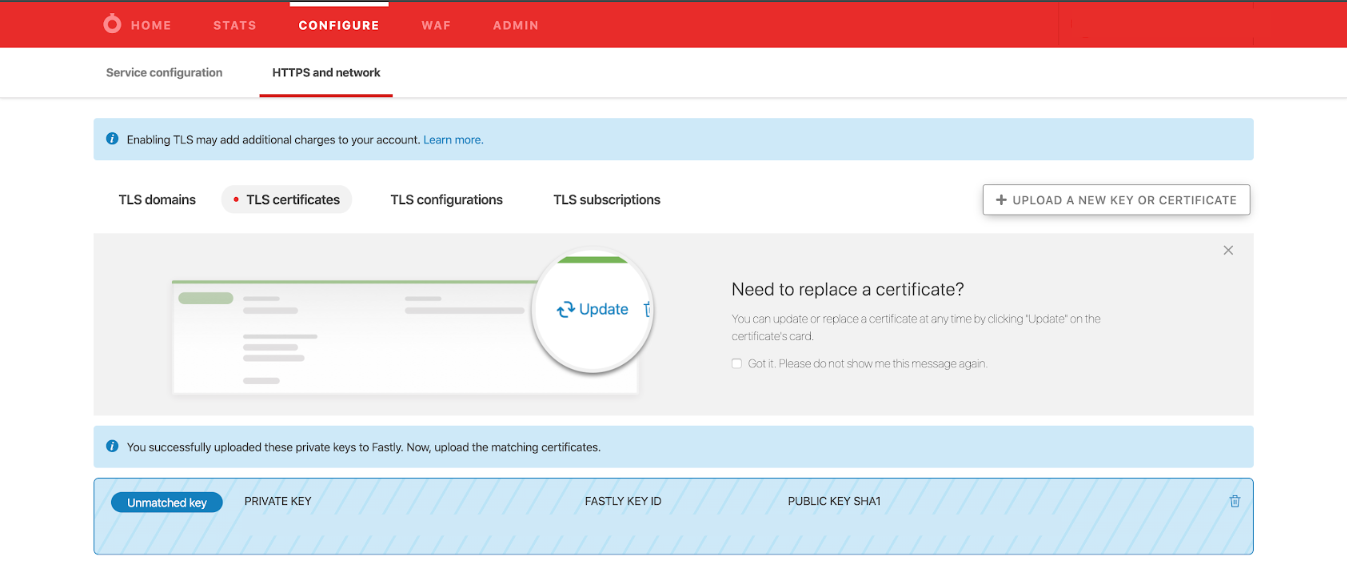Viewport: 1348px width, 566px height.
Task: Dismiss the replace certificate message
Action: tap(1228, 250)
